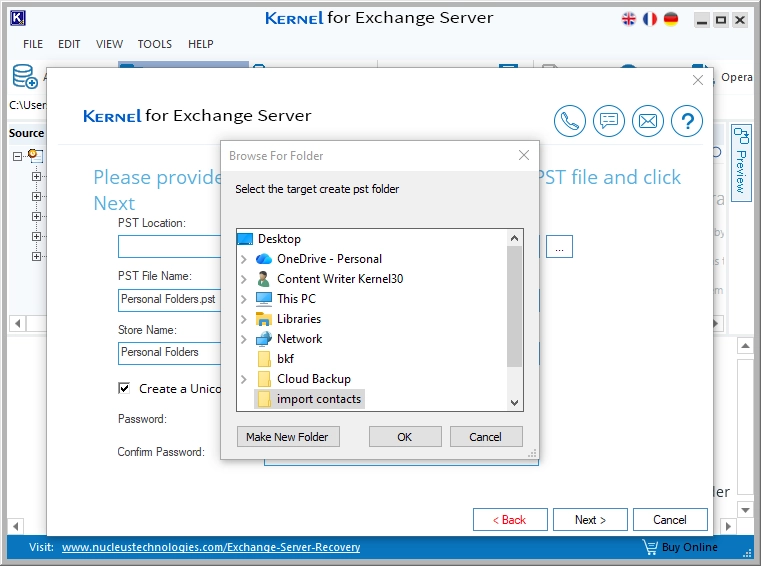The image size is (761, 566).
Task: Close the Browse For Folder dialog
Action: click(524, 155)
